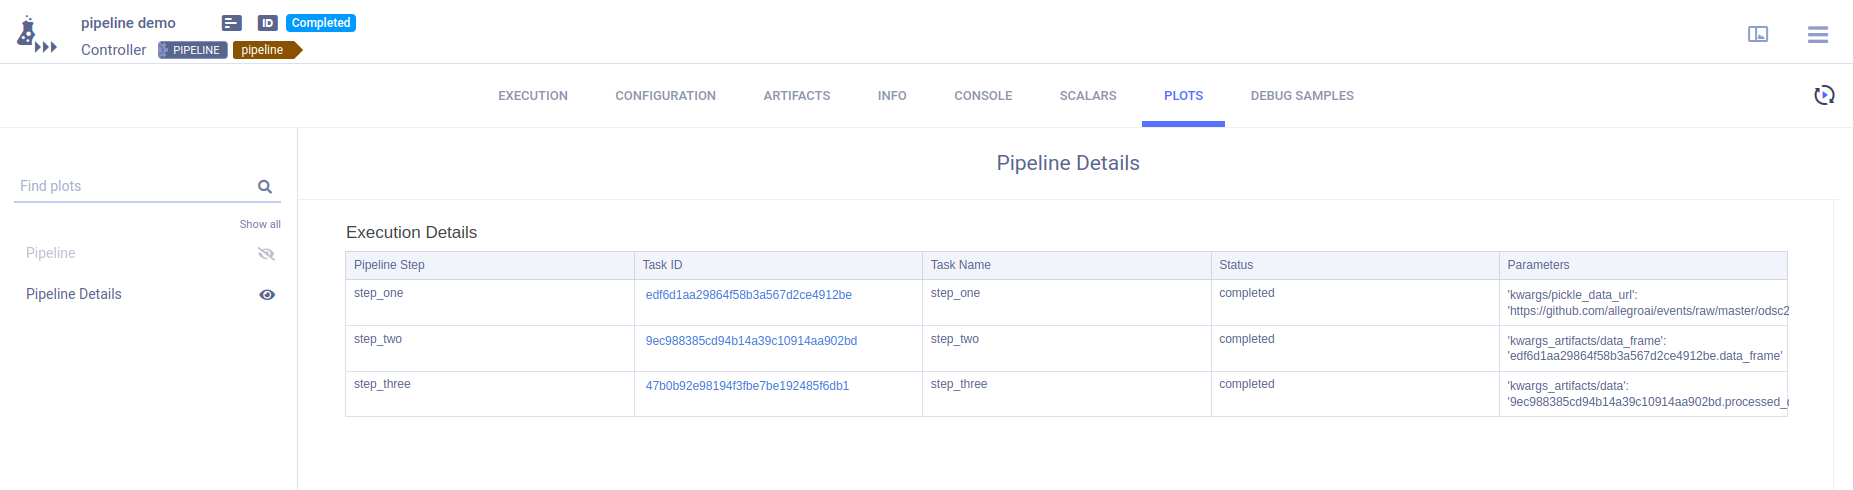
Task: Hide the Pipeline Details plot
Action: click(x=267, y=295)
